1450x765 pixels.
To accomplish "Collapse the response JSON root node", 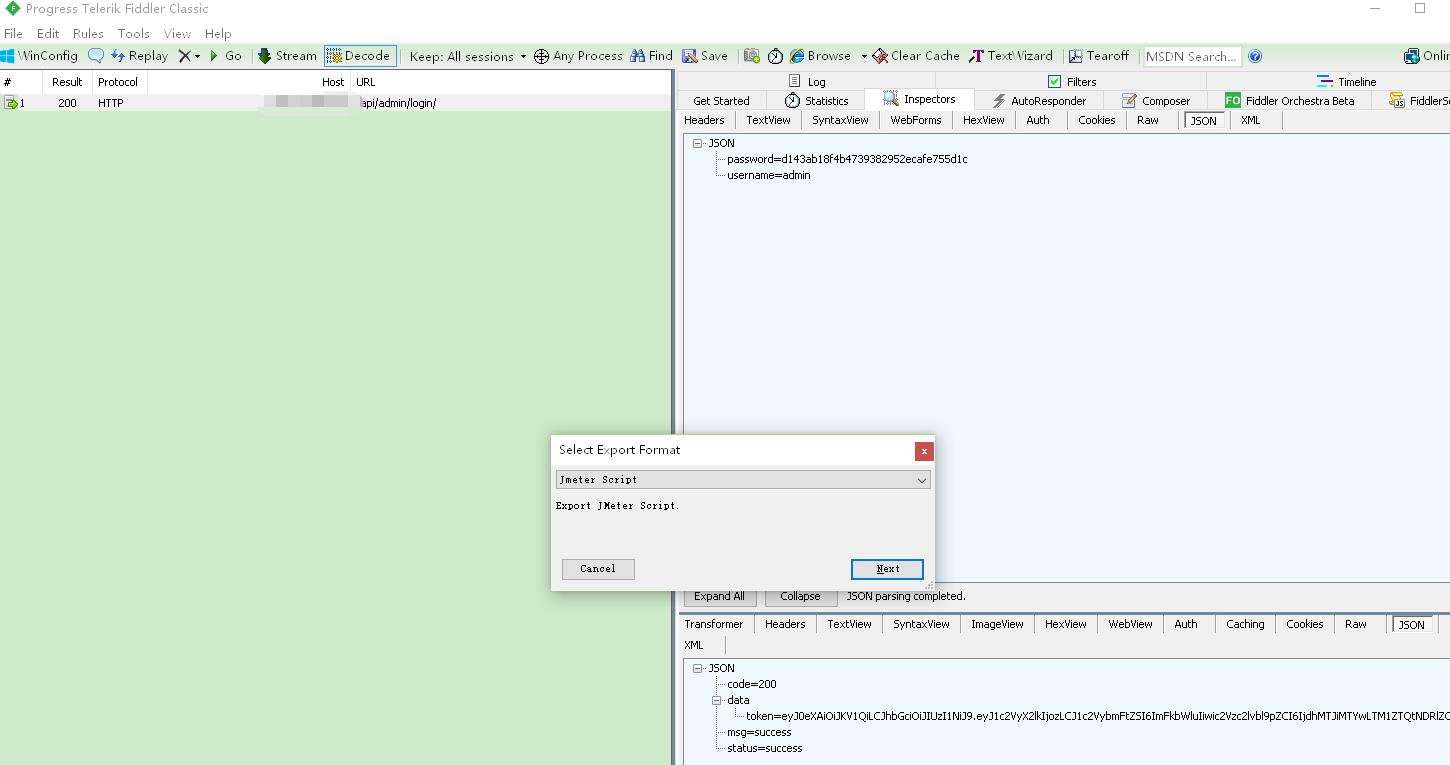I will point(698,668).
